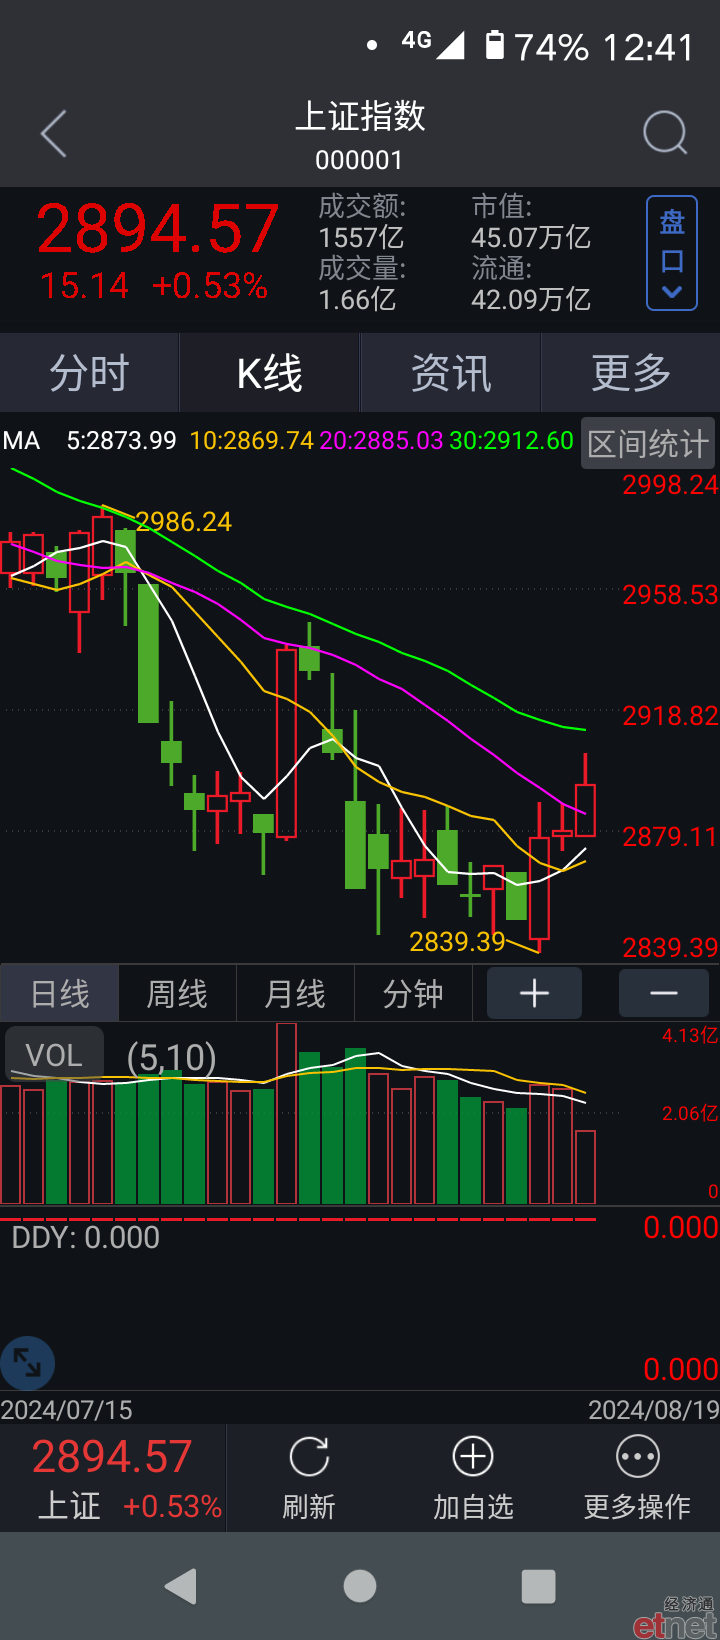The width and height of the screenshot is (720, 1640).
Task: Zoom in chart with plus button
Action: tap(534, 993)
